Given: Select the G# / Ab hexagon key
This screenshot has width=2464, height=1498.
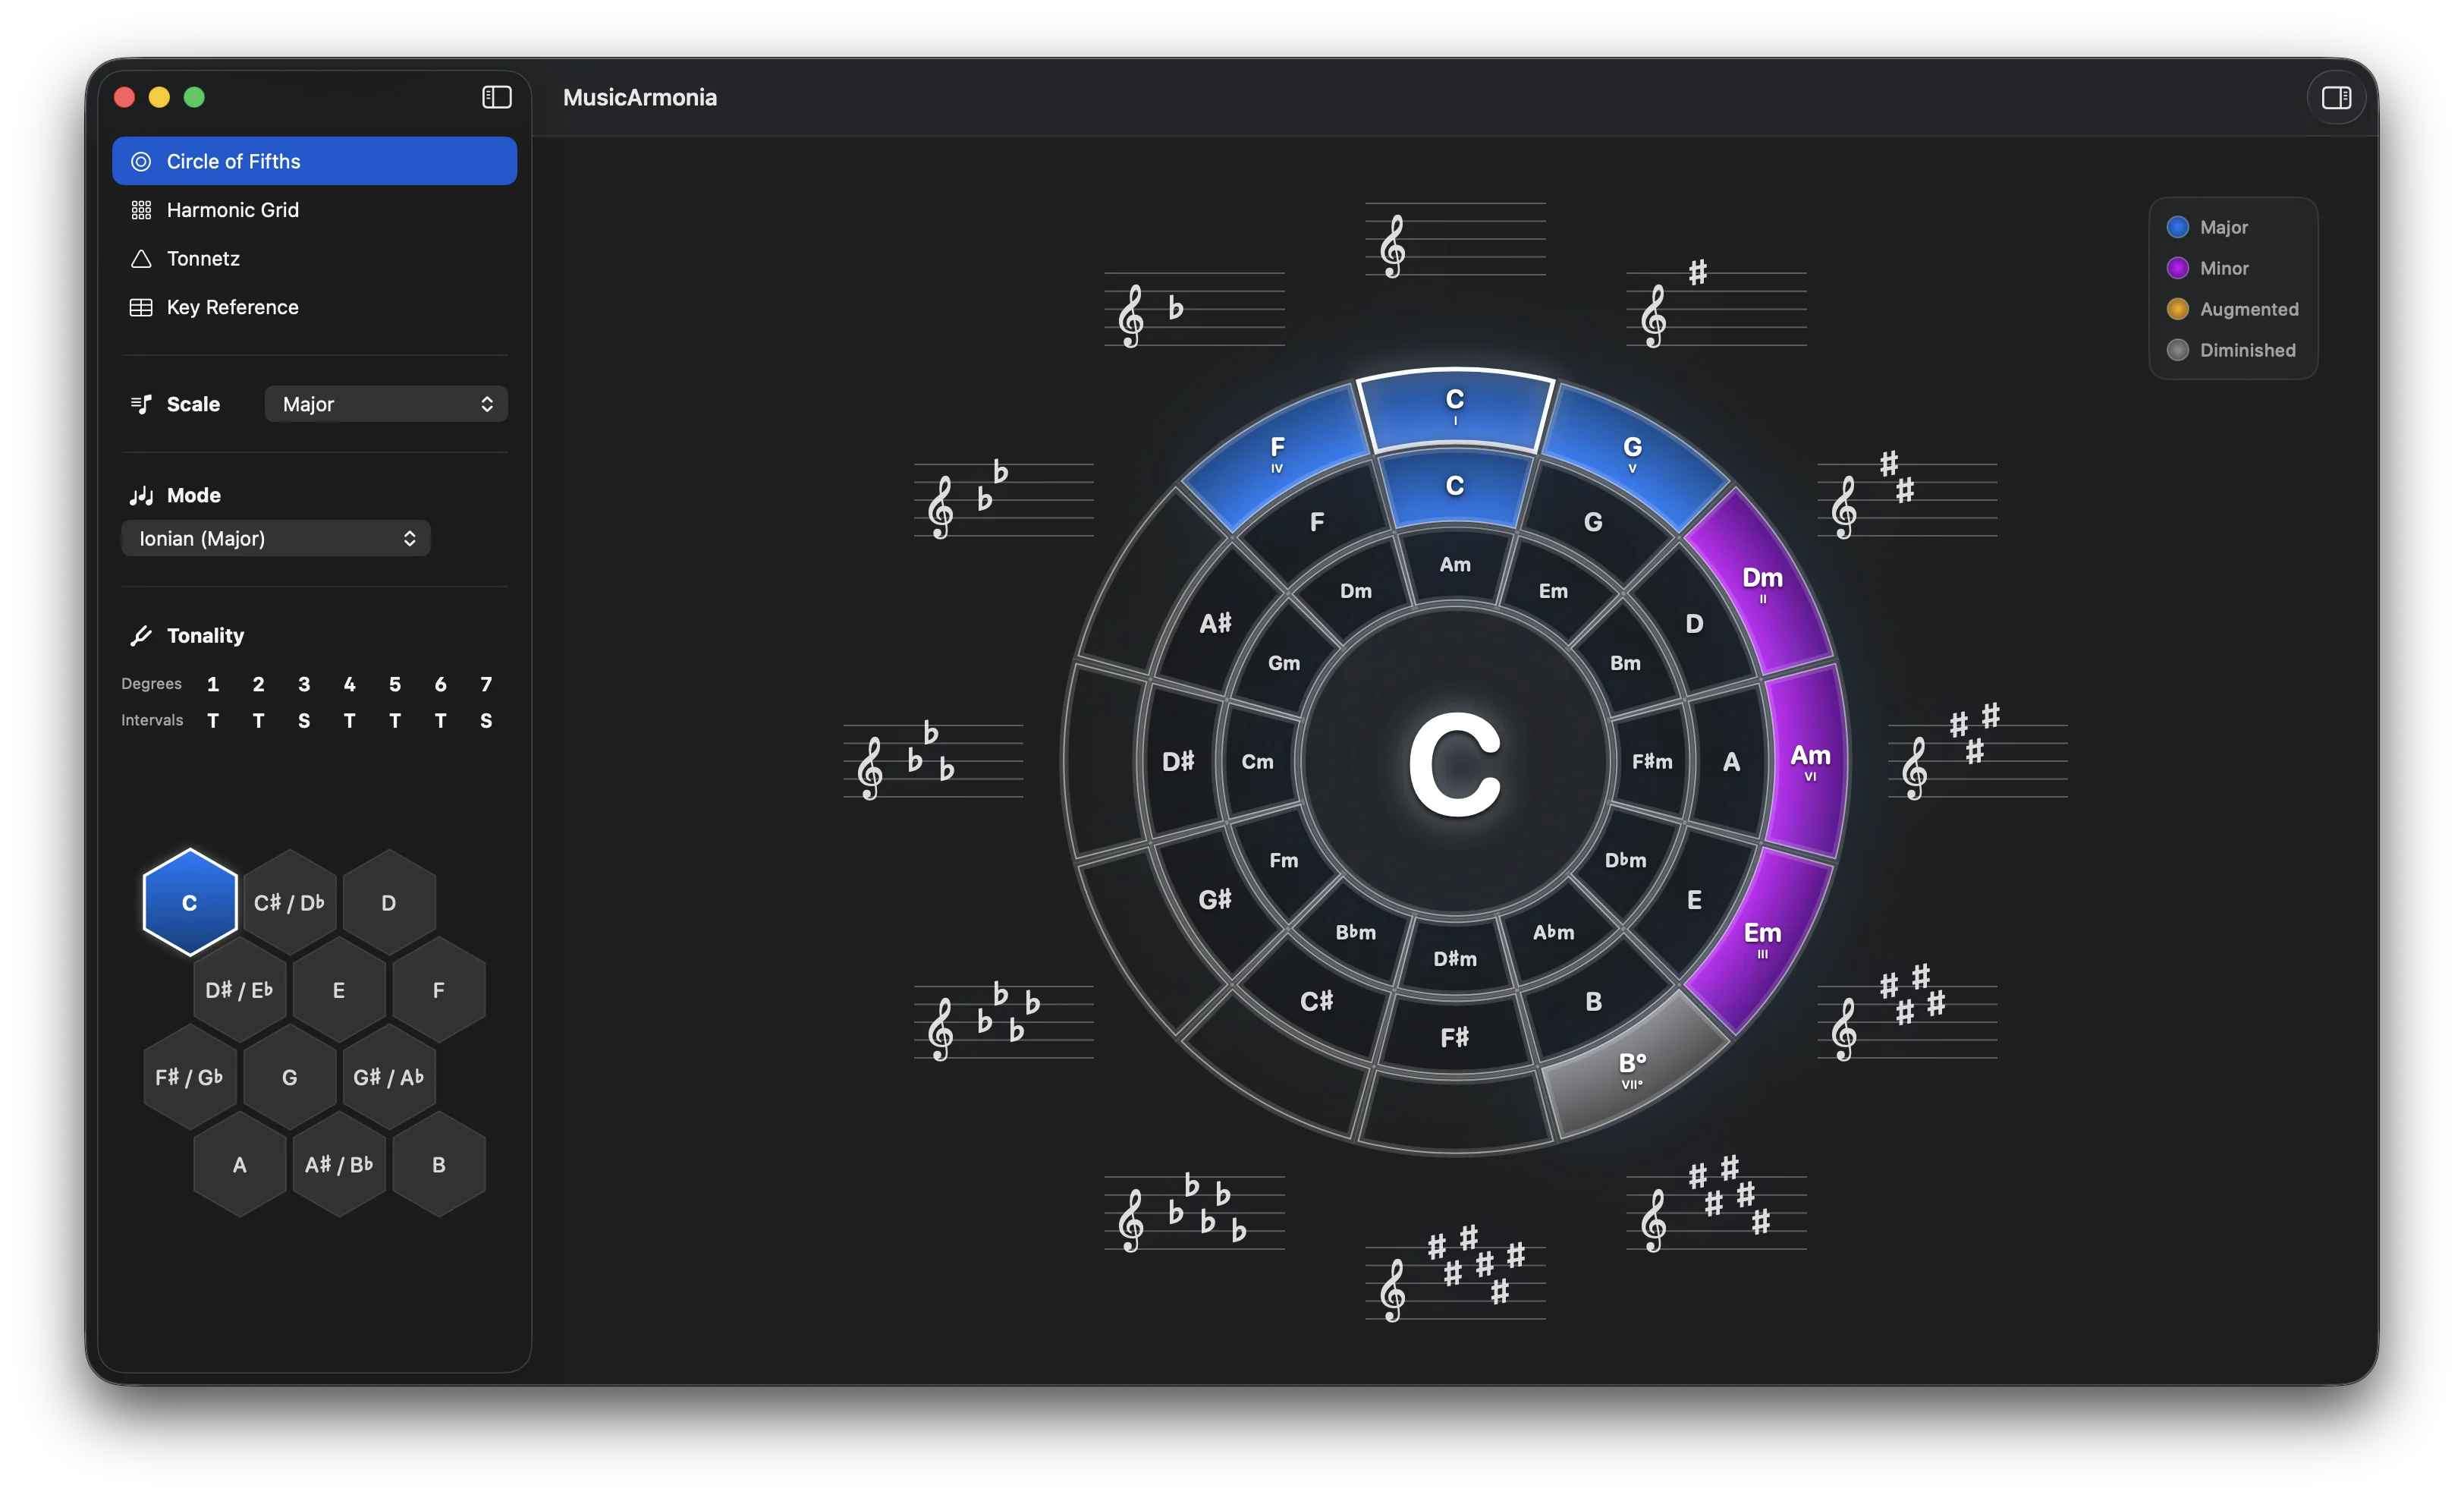Looking at the screenshot, I should pyautogui.click(x=389, y=1077).
